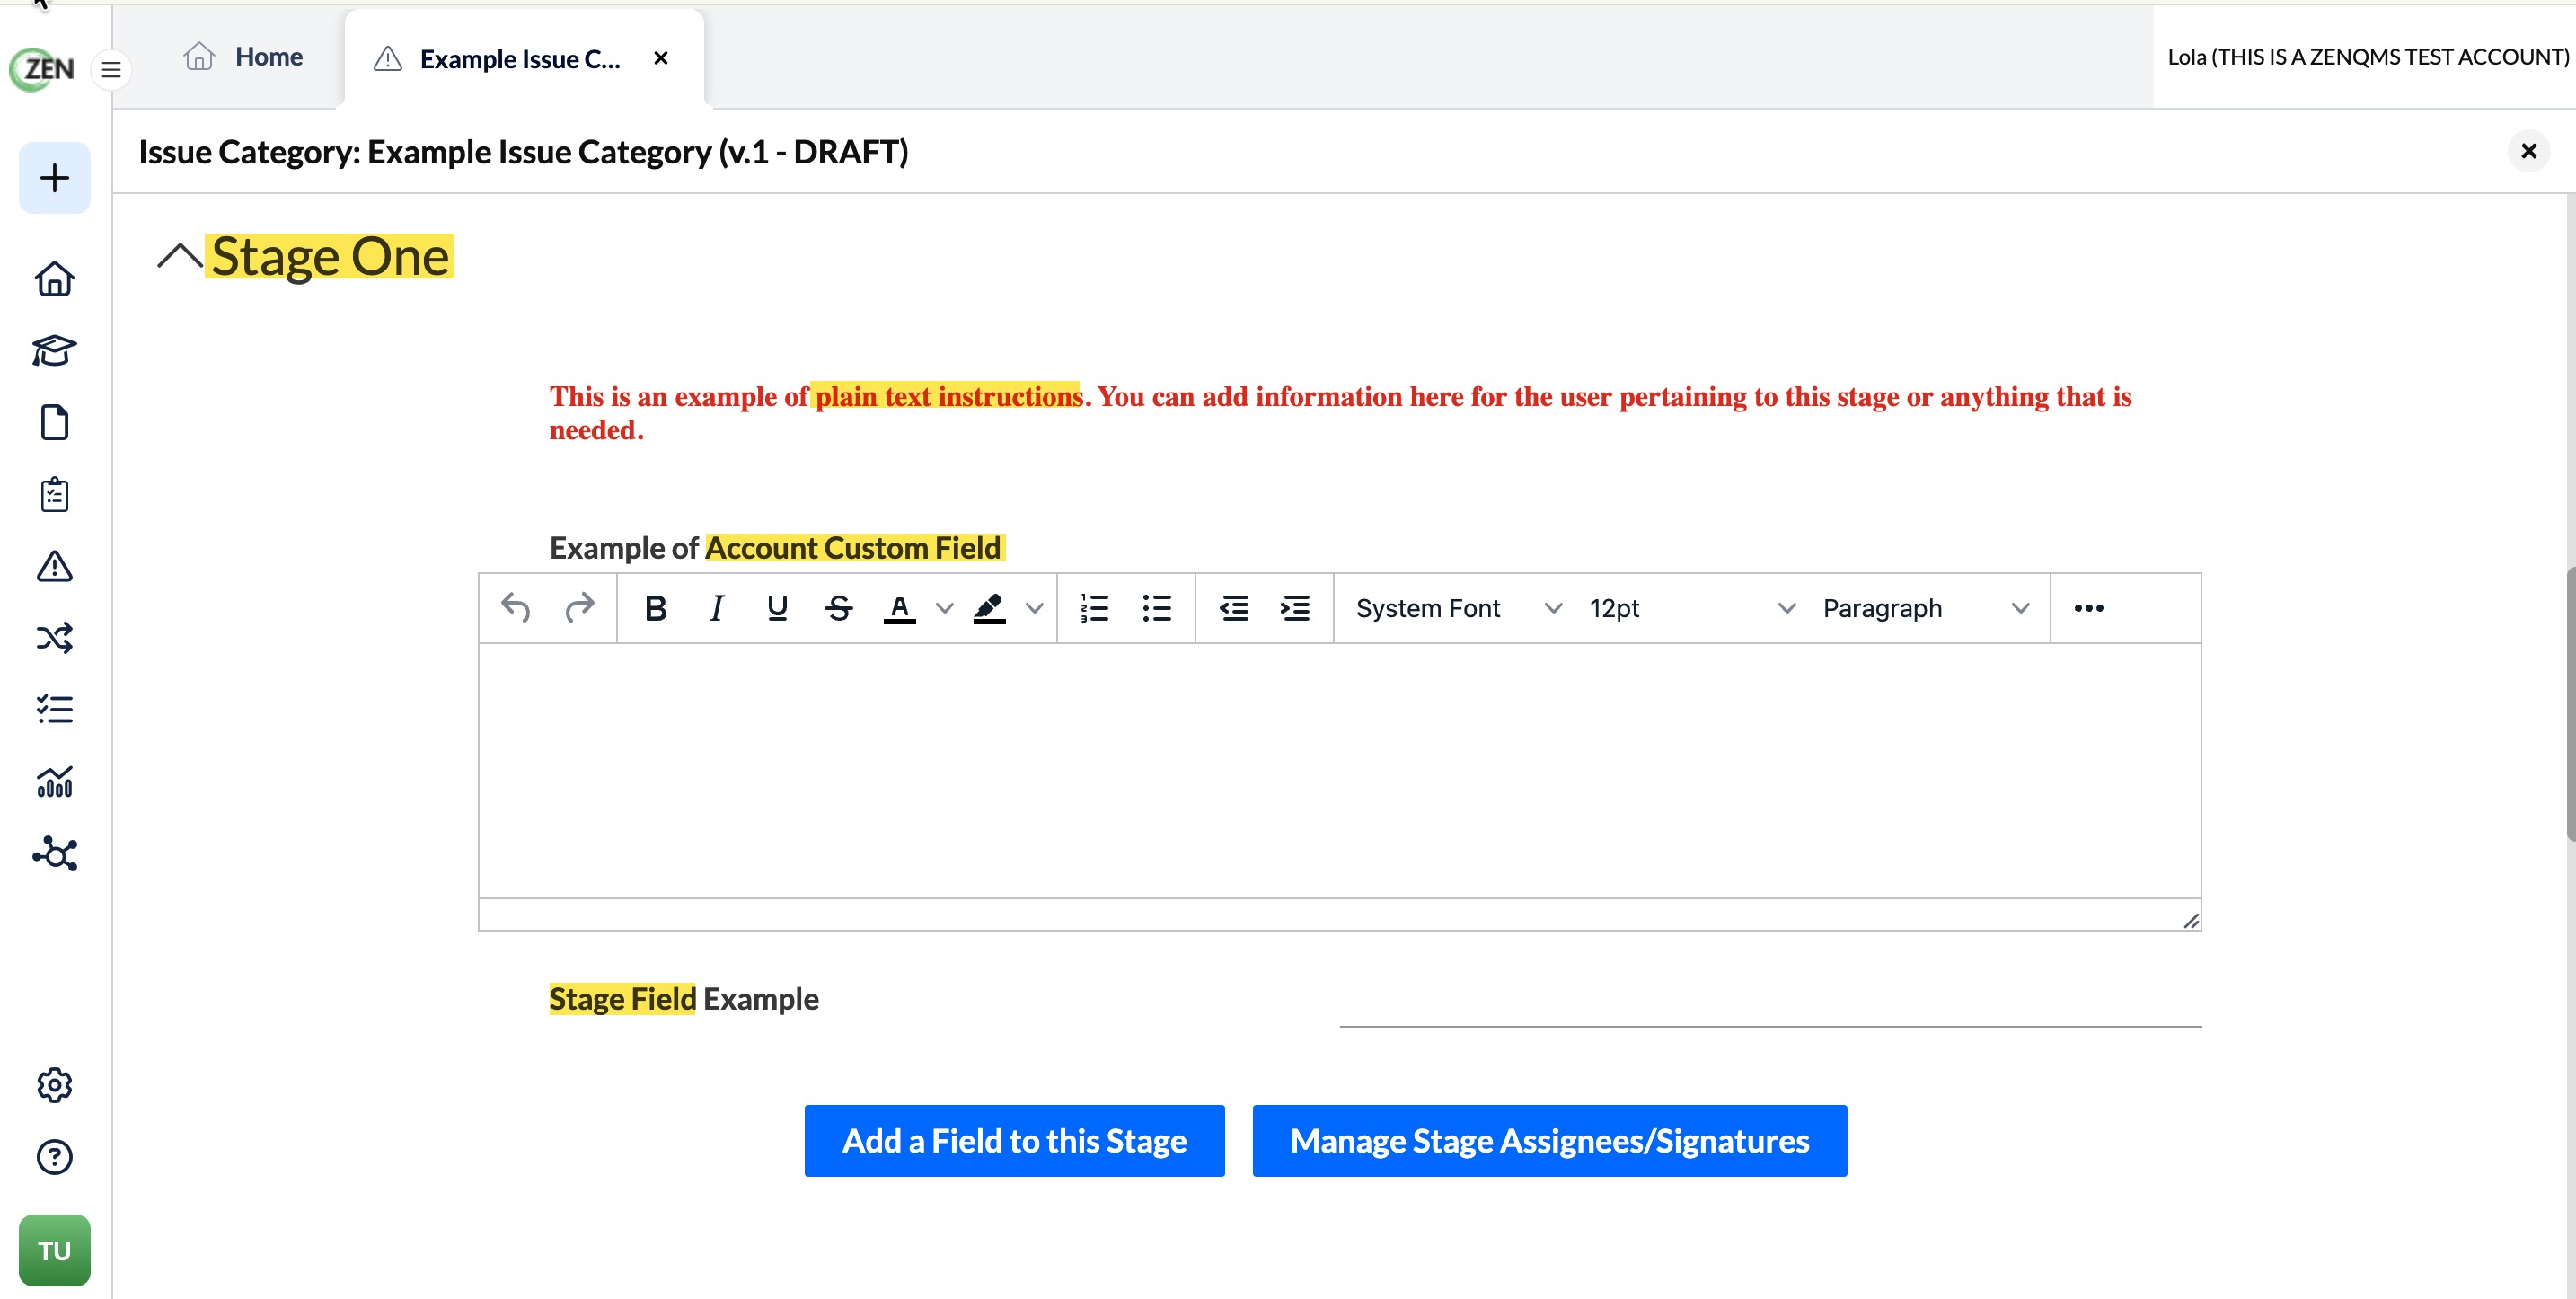This screenshot has height=1299, width=2576.
Task: Click Manage Stage Assignees/Signatures button
Action: (x=1549, y=1141)
